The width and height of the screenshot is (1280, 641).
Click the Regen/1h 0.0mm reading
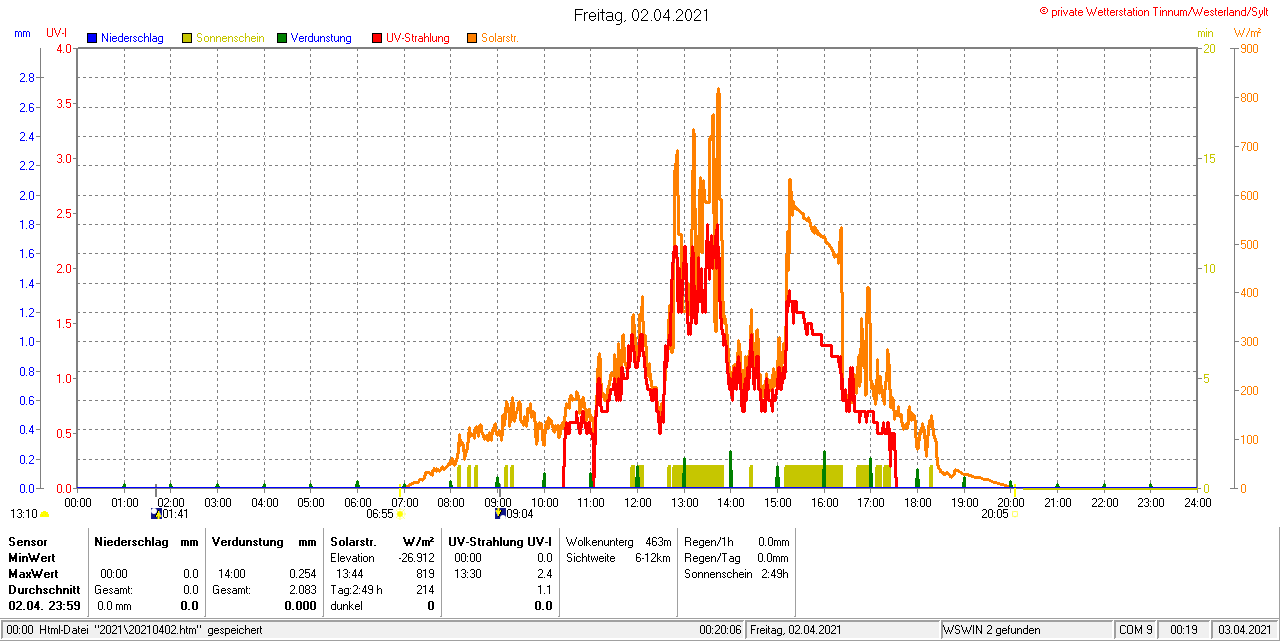736,541
